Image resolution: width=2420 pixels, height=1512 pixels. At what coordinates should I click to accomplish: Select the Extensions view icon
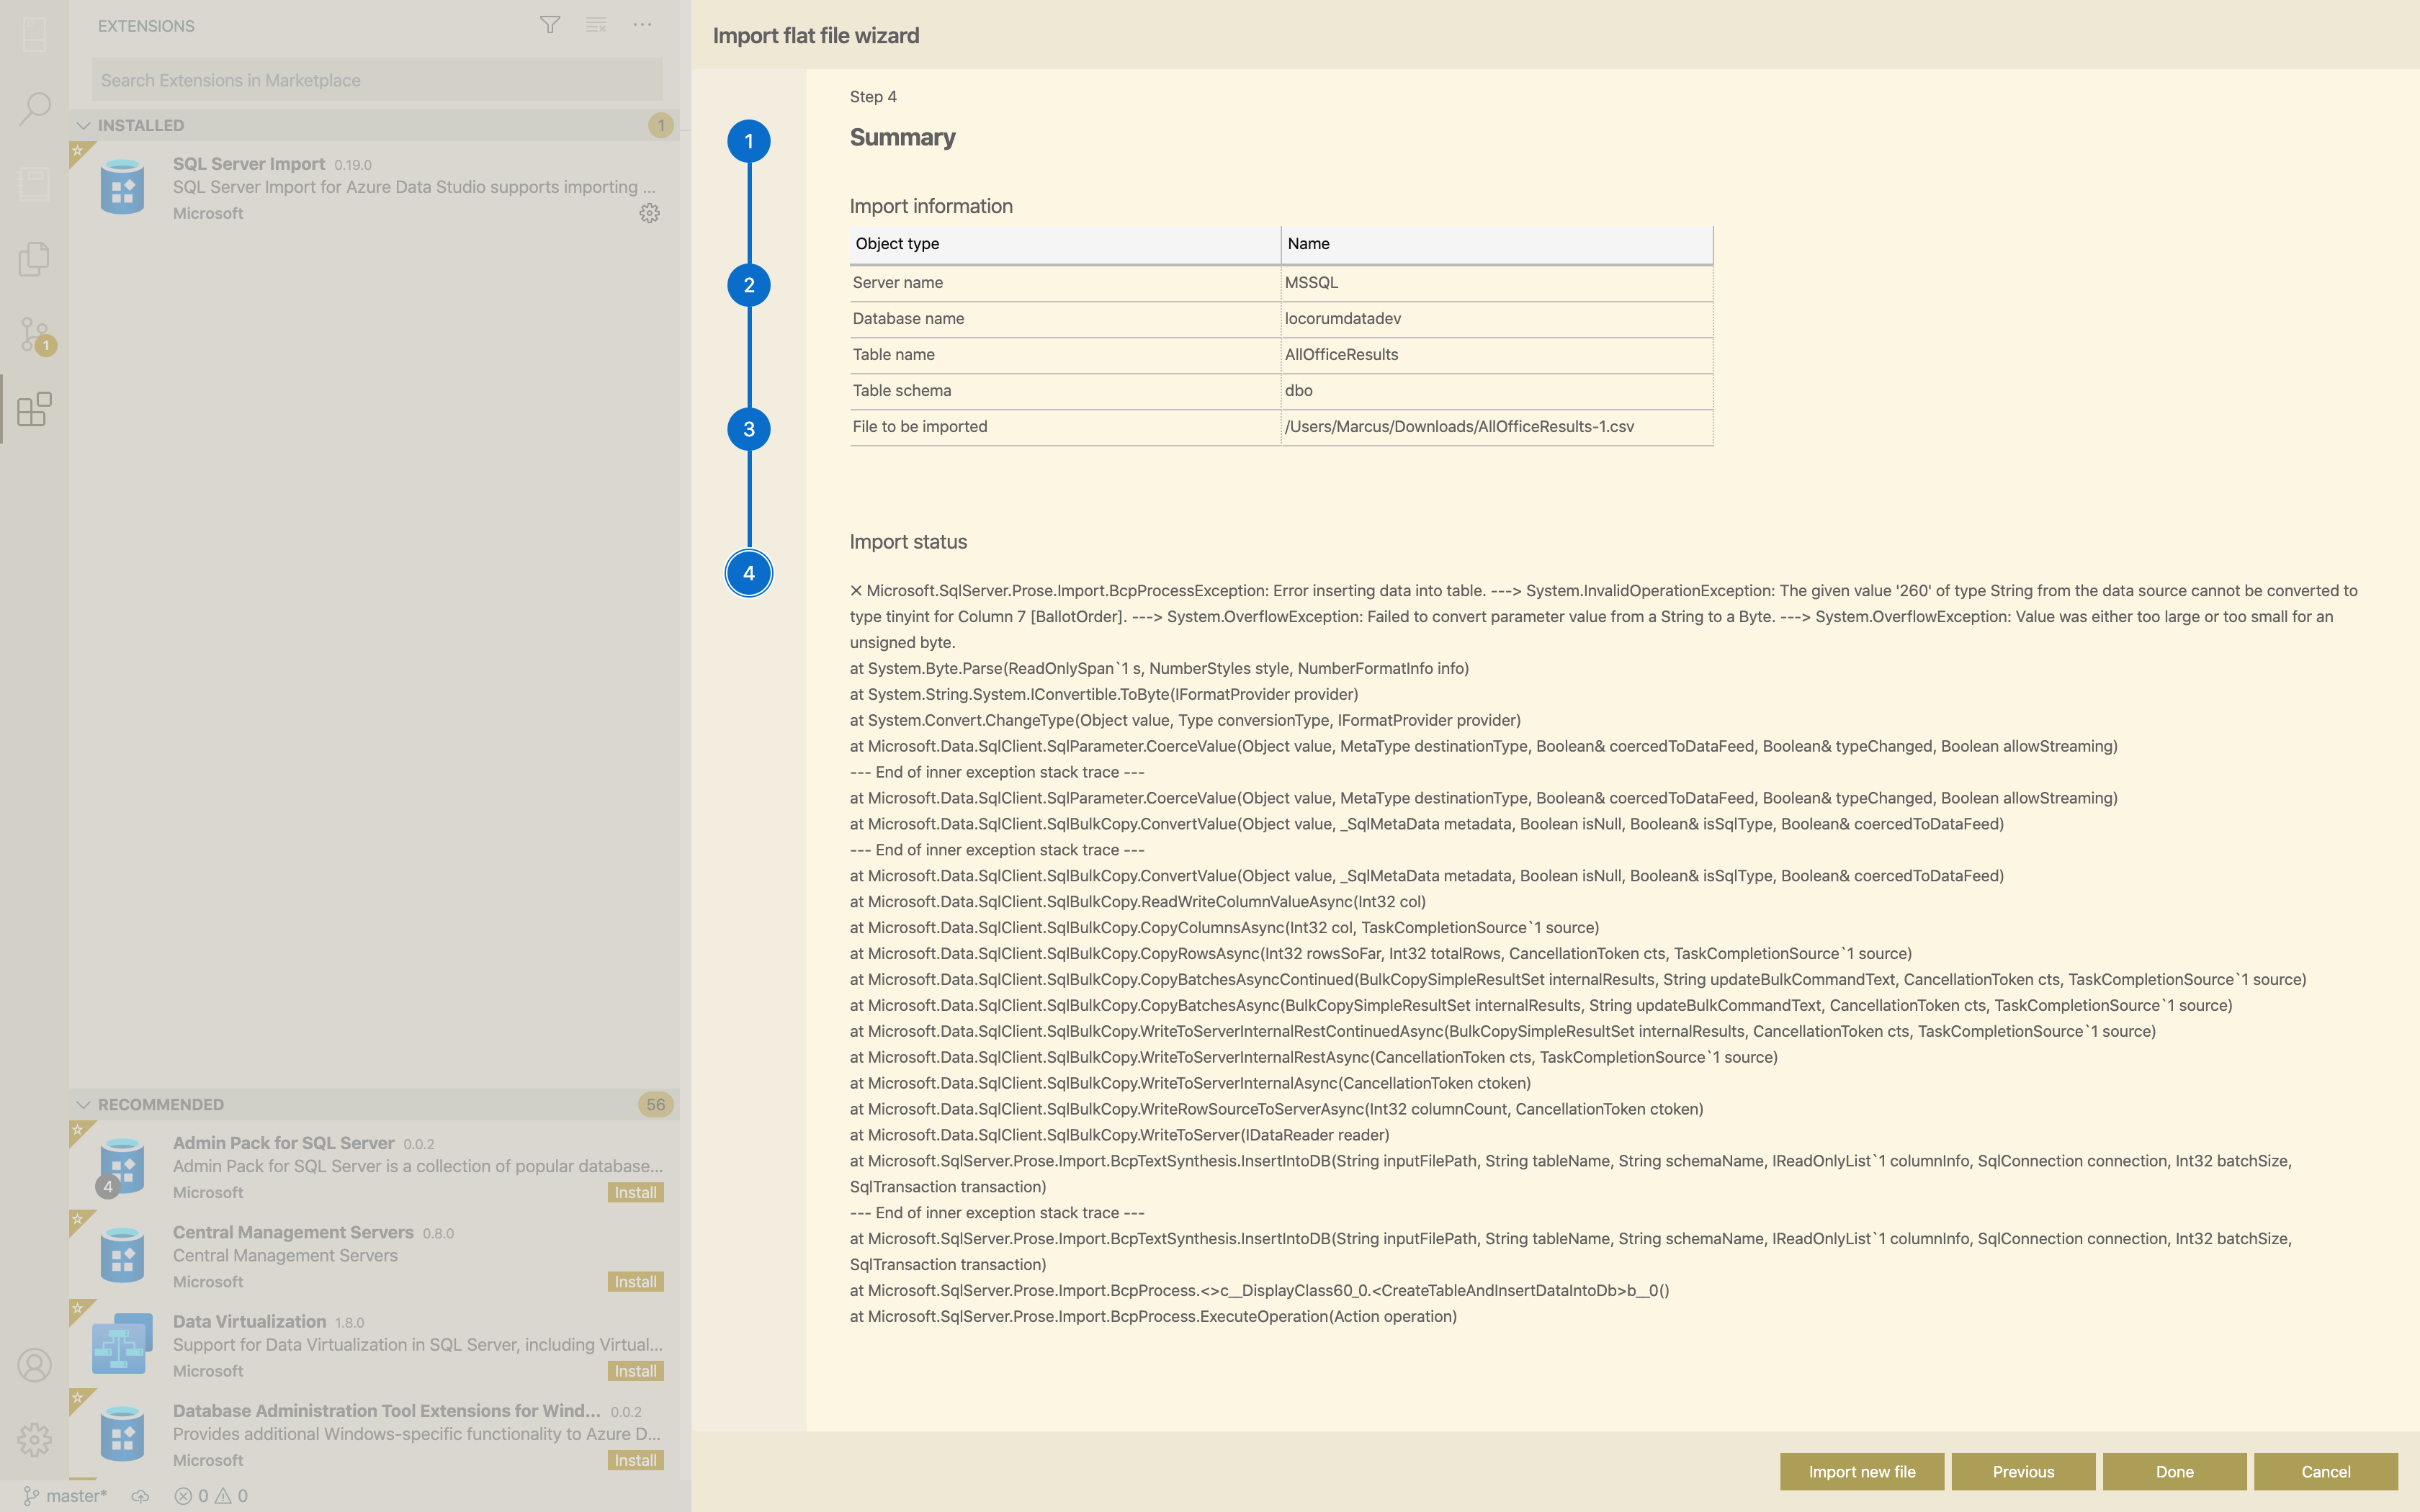coord(35,409)
